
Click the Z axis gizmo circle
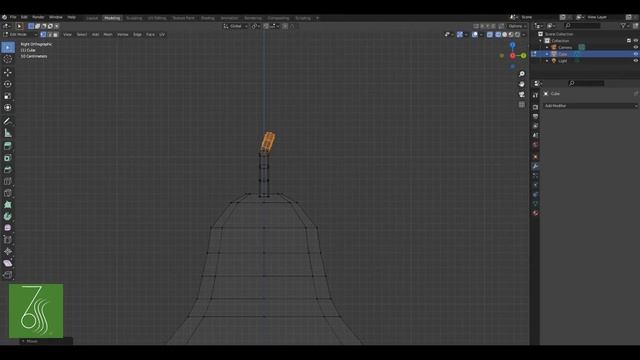[512, 45]
